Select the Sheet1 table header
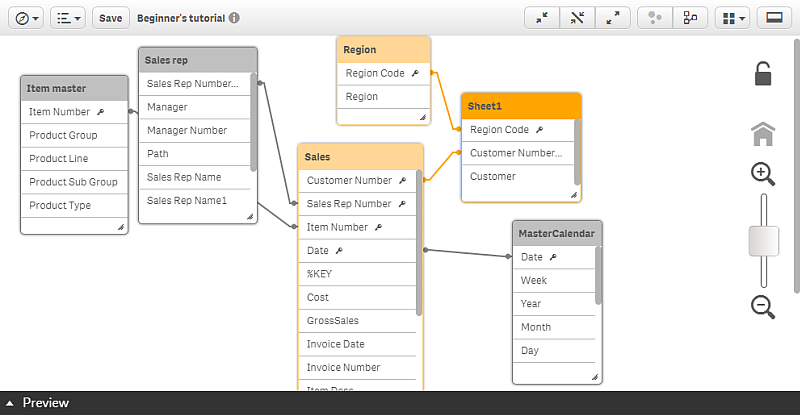Image resolution: width=800 pixels, height=415 pixels. point(521,105)
